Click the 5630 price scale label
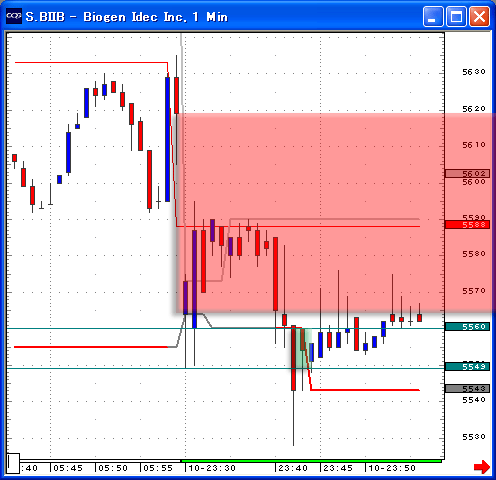The image size is (496, 480). (x=474, y=72)
